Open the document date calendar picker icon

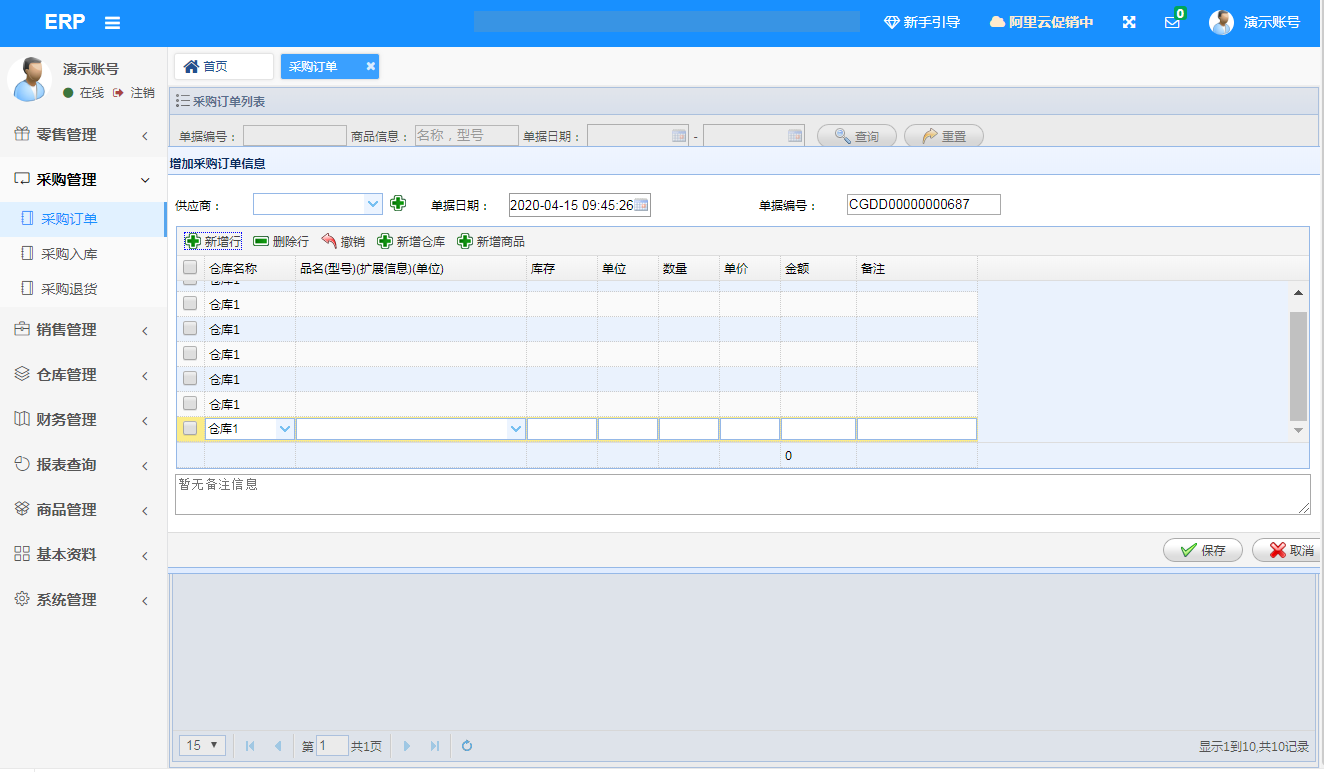(x=641, y=205)
